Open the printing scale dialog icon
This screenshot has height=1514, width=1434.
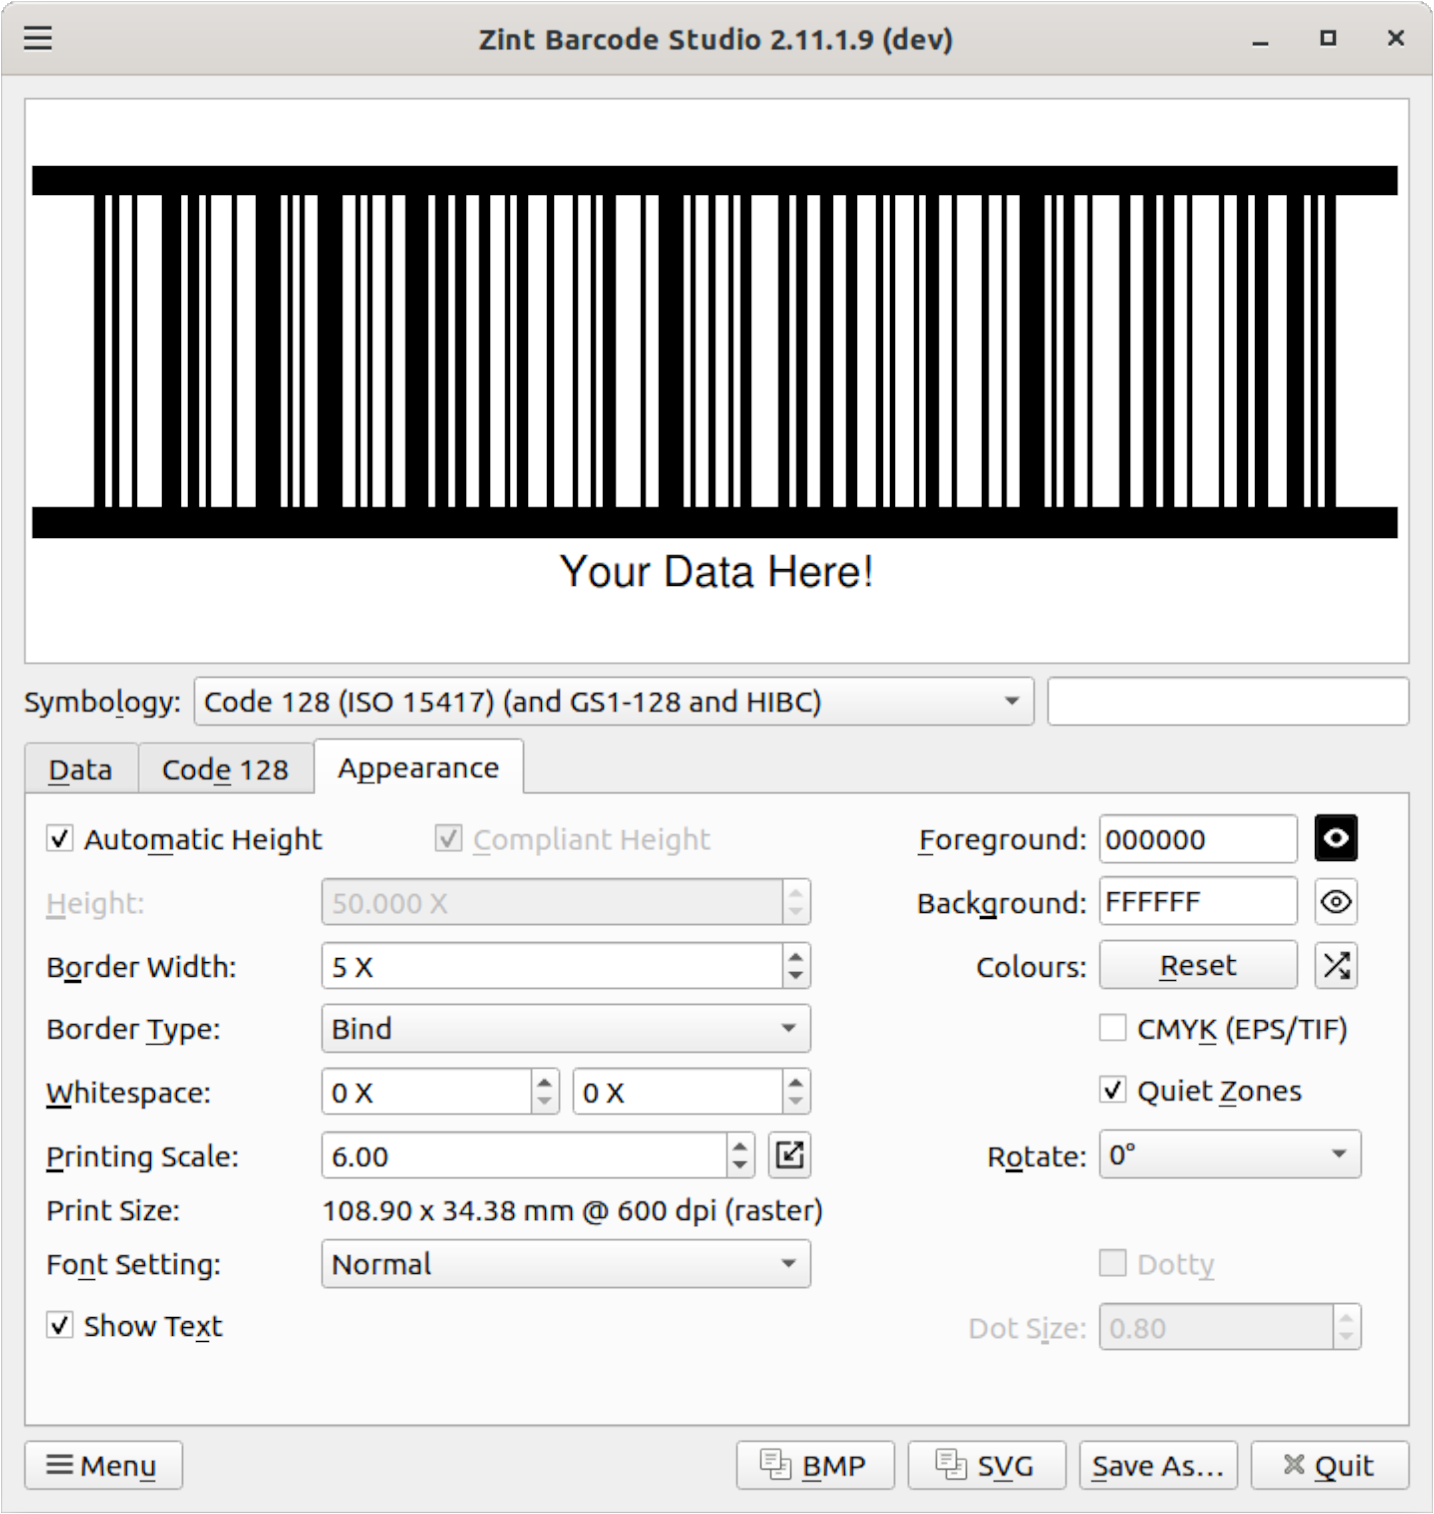[x=789, y=1156]
